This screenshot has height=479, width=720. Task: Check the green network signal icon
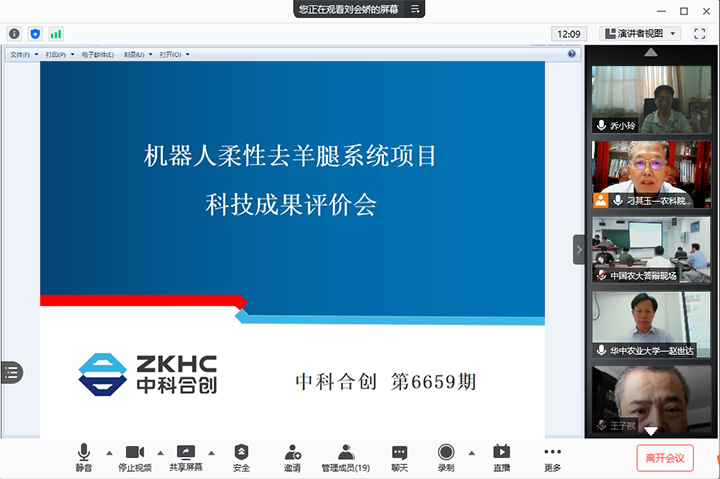point(56,34)
